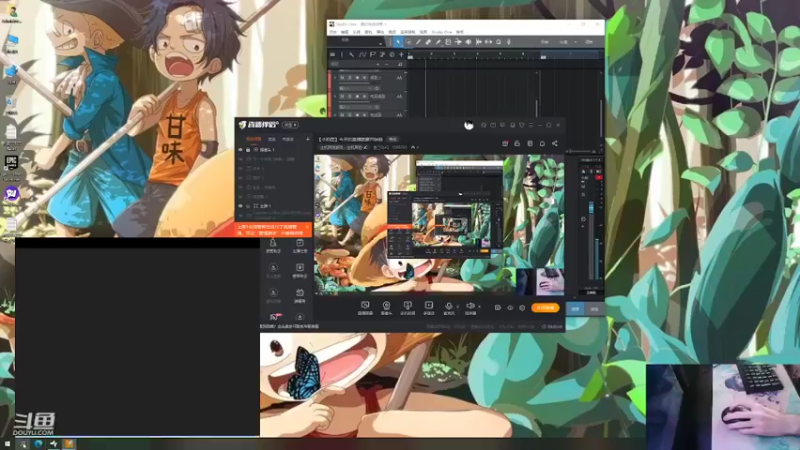Click the play media icon in bottom toolbar

(429, 307)
